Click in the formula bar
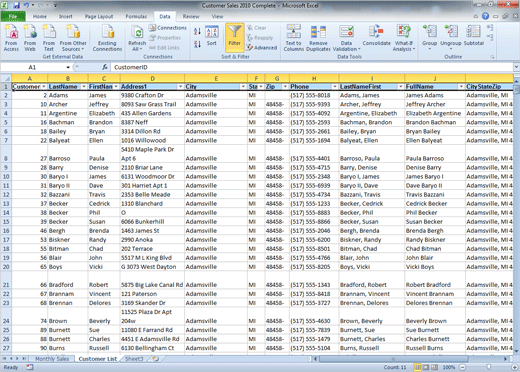The width and height of the screenshot is (520, 372). coord(311,67)
